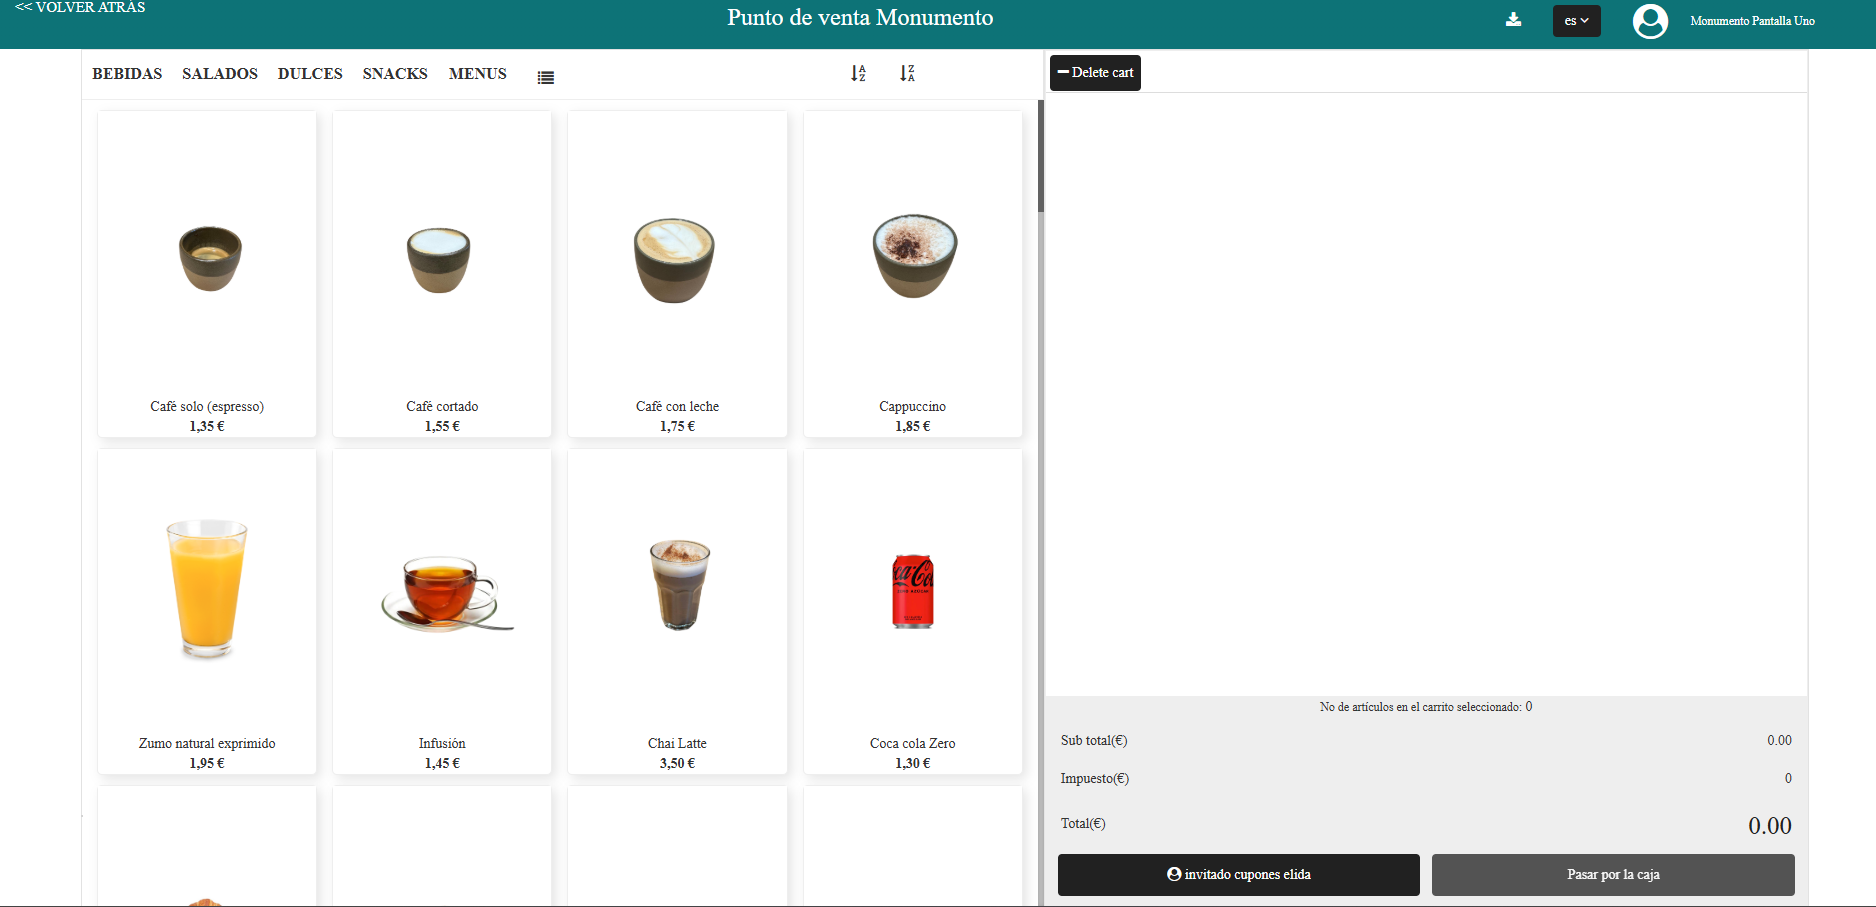
Task: Click the price '1,85 €'
Action: coord(912,426)
